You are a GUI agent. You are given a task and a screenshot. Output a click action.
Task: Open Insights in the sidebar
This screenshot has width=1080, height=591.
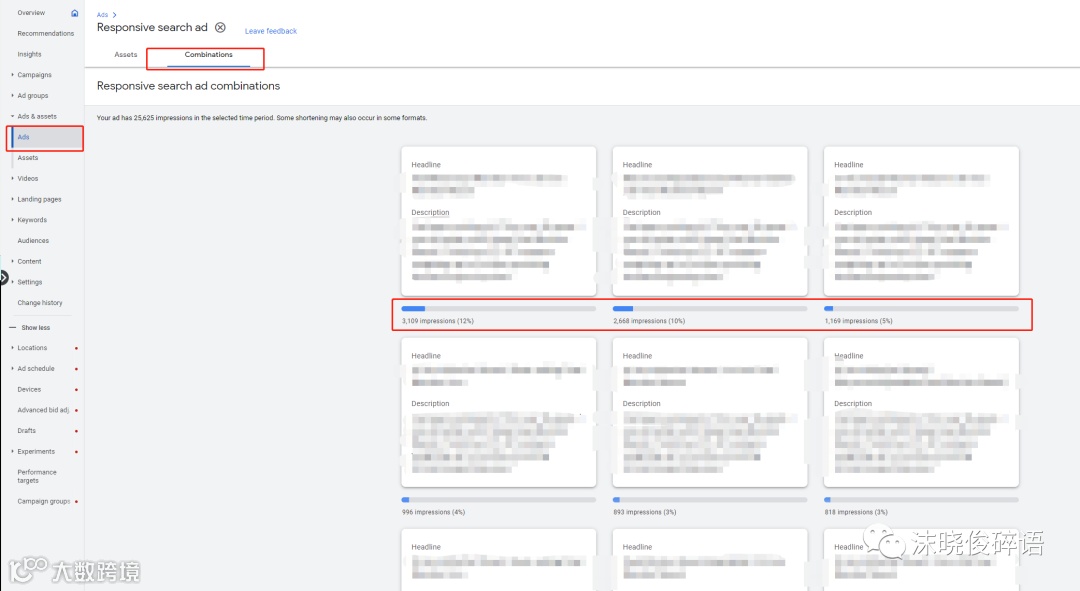29,54
